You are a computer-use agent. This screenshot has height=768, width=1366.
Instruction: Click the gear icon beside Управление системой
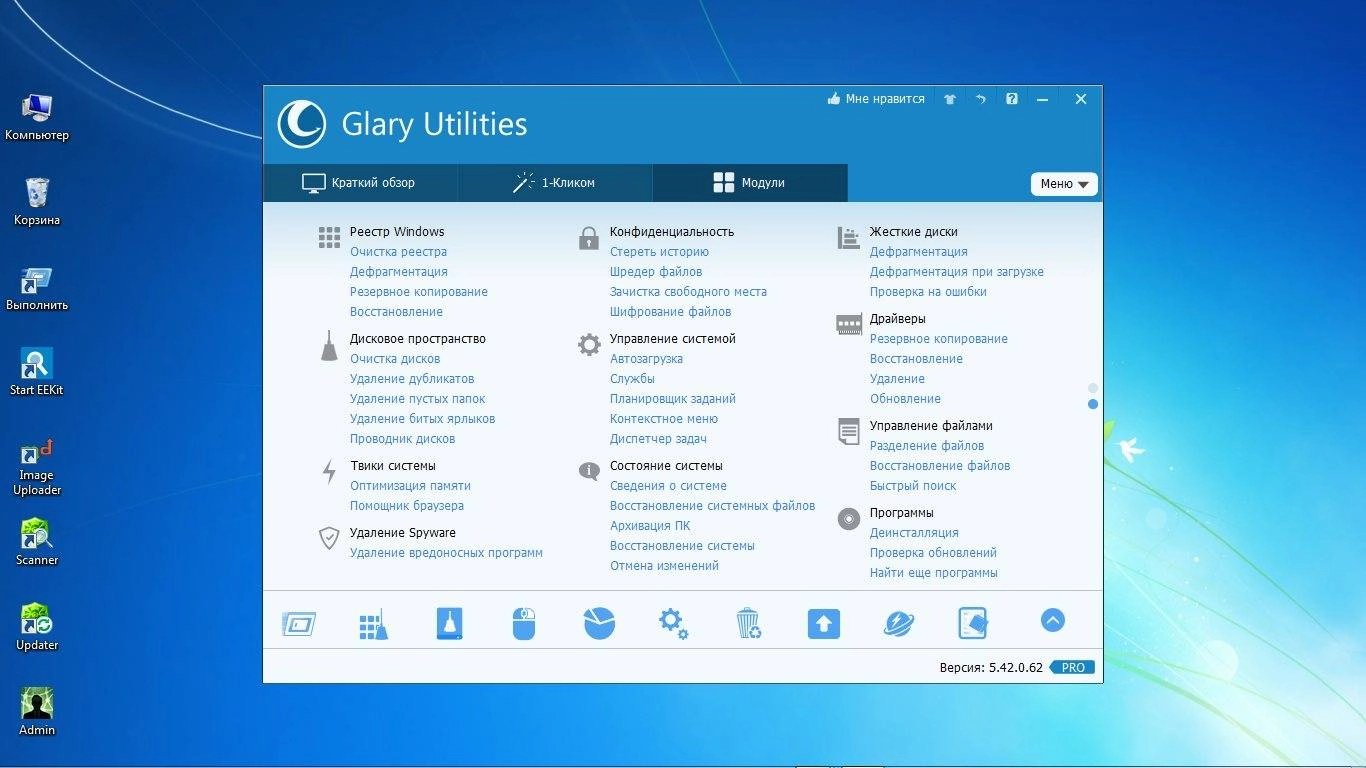point(589,345)
